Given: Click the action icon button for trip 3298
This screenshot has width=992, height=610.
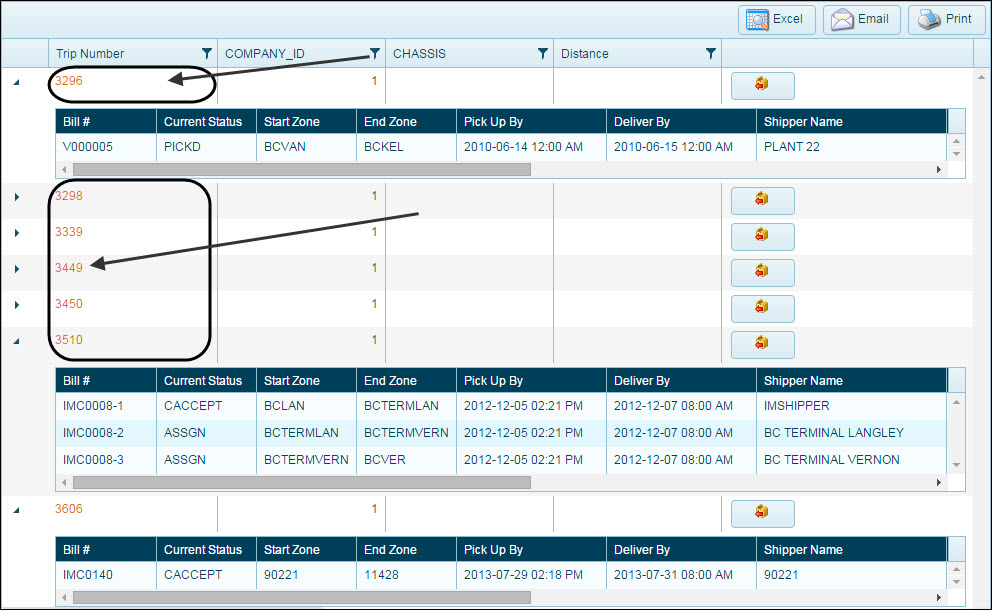Looking at the screenshot, I should pyautogui.click(x=762, y=201).
